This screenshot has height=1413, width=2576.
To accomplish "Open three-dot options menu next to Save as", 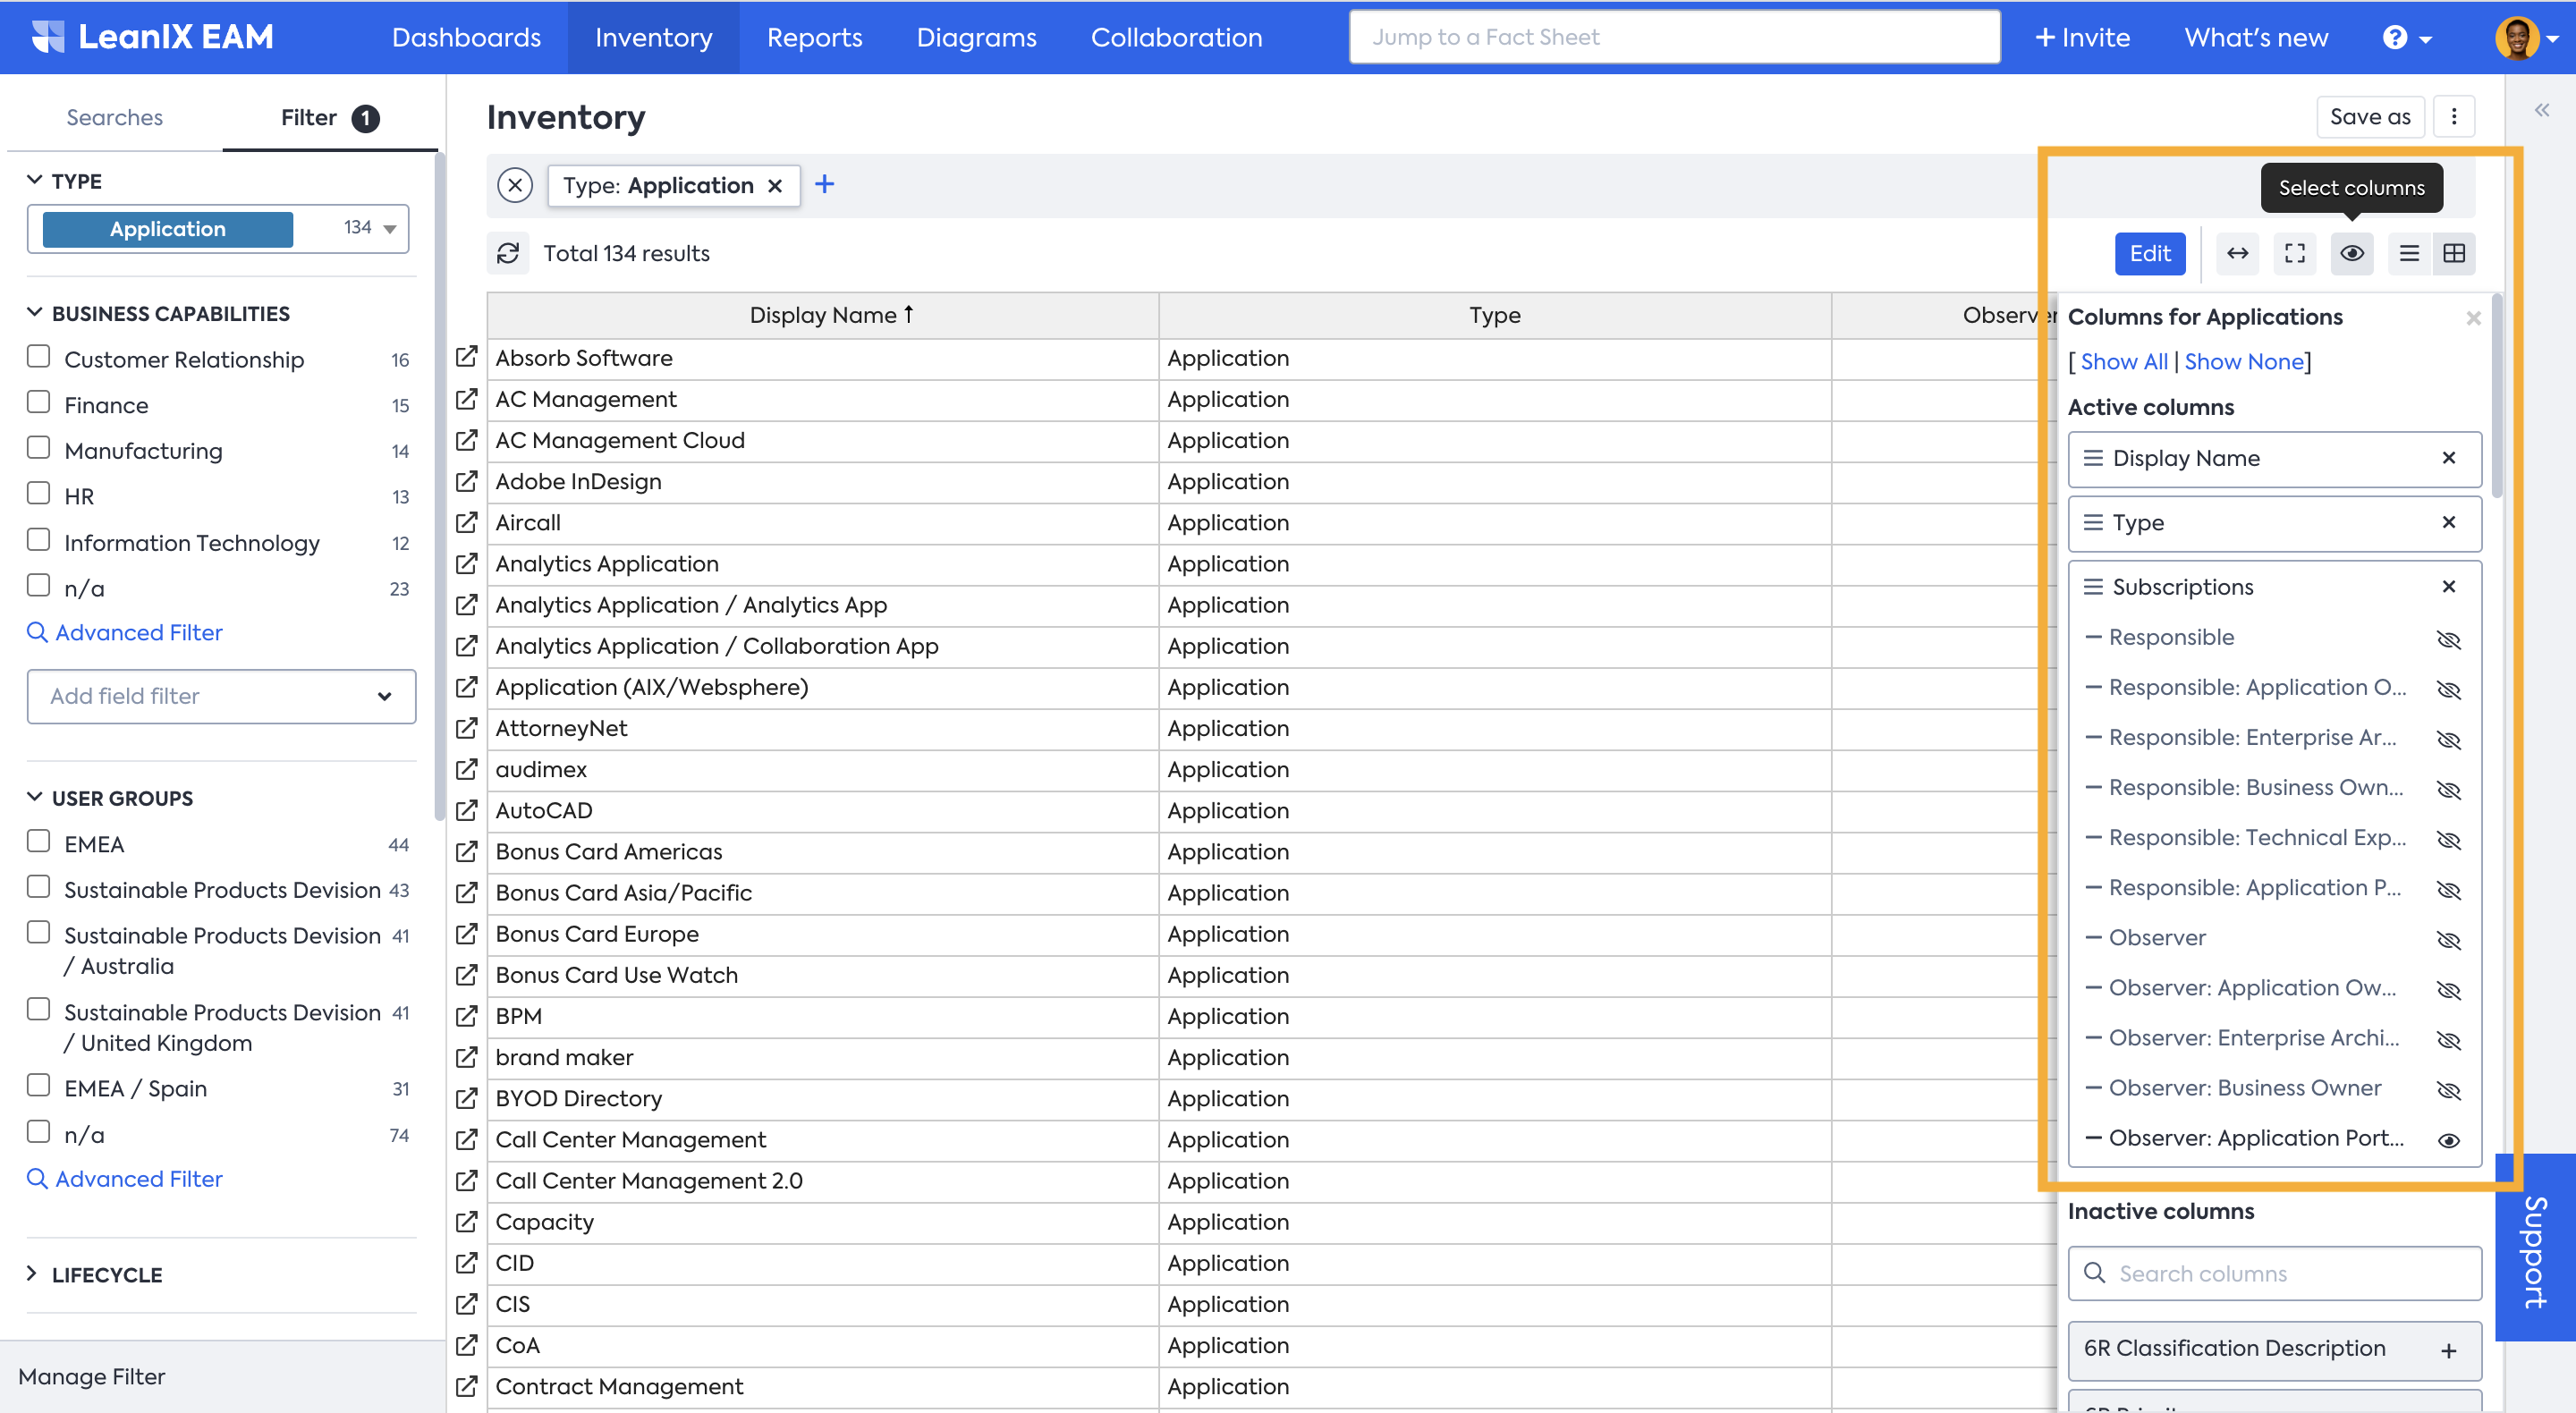I will [x=2454, y=116].
